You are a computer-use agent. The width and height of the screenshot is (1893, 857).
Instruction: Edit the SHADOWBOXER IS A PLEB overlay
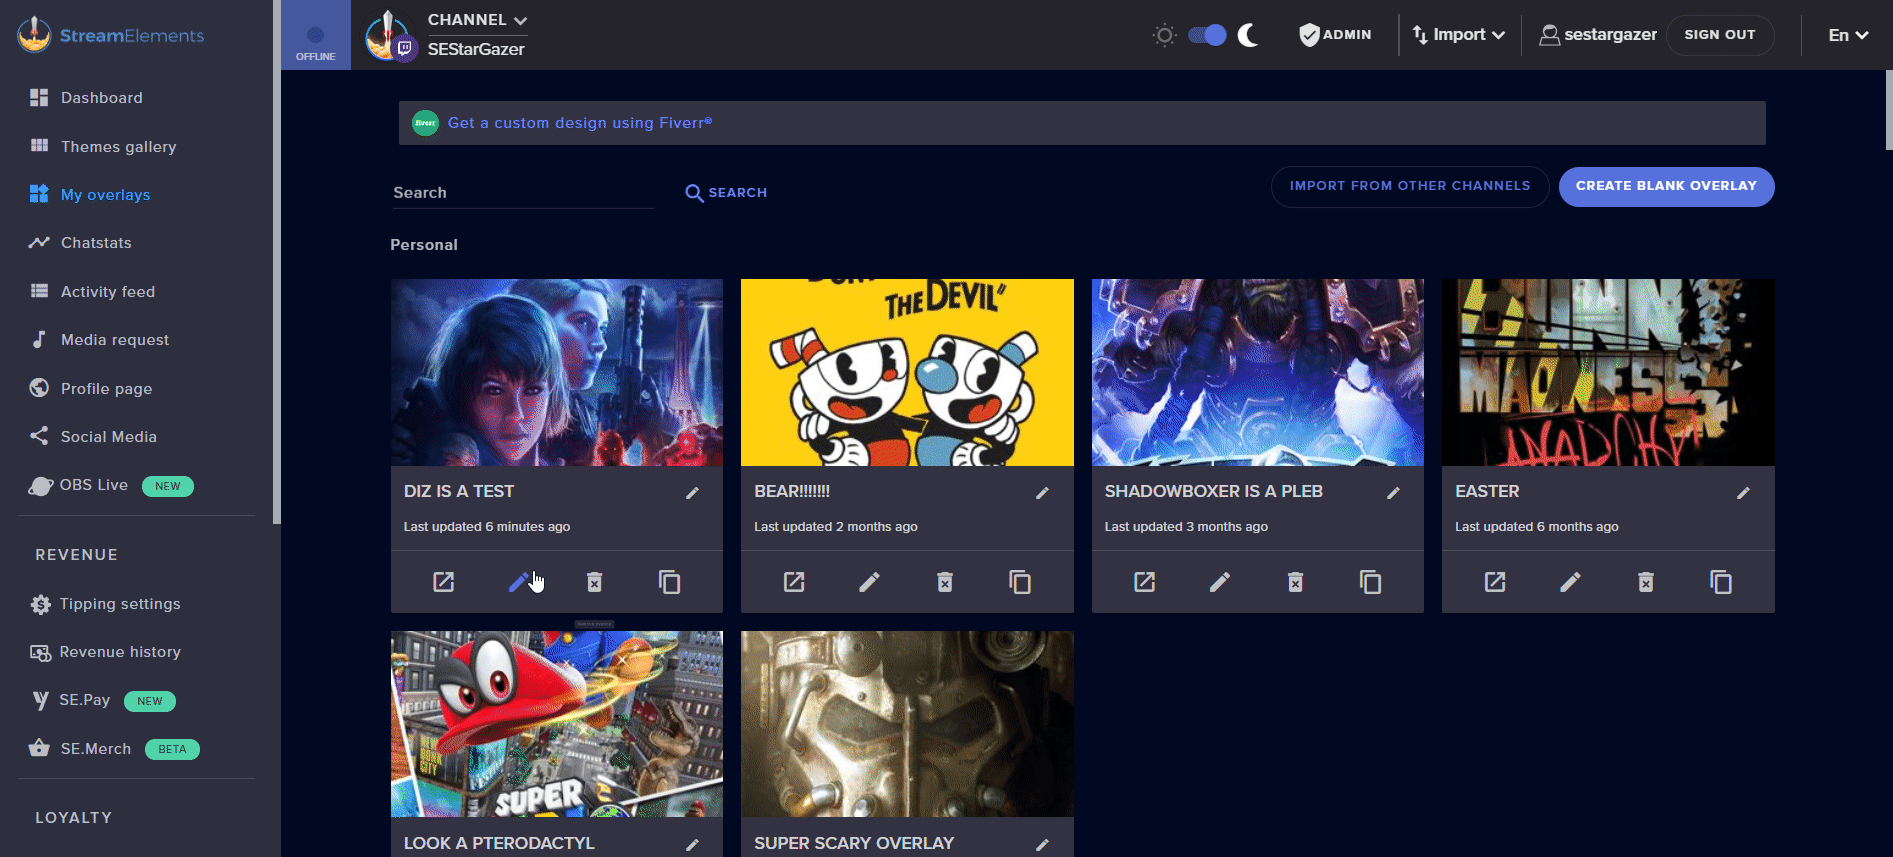1220,582
